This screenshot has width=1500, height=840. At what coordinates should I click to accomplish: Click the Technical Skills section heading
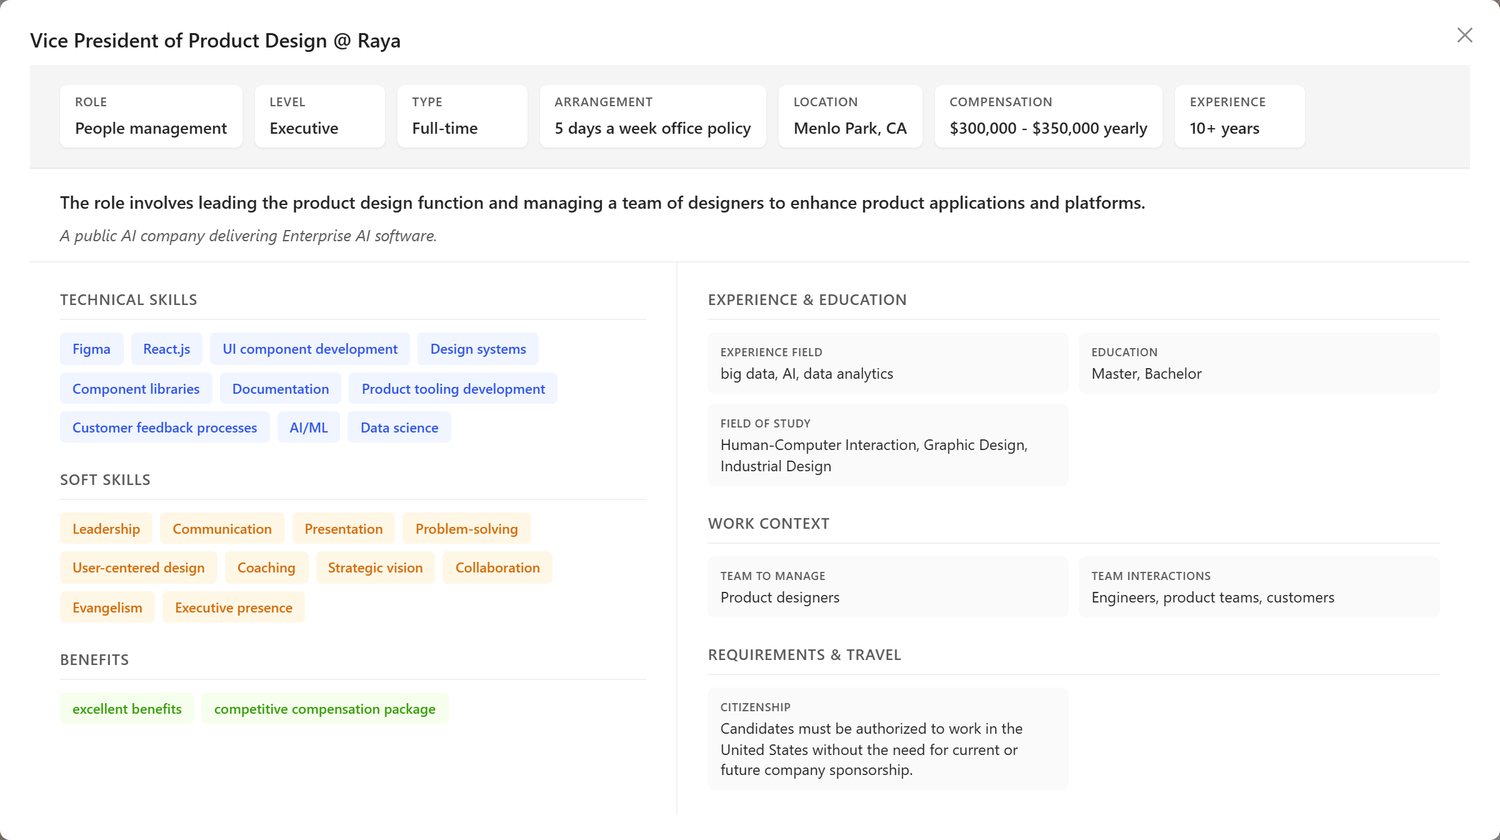[x=129, y=300]
